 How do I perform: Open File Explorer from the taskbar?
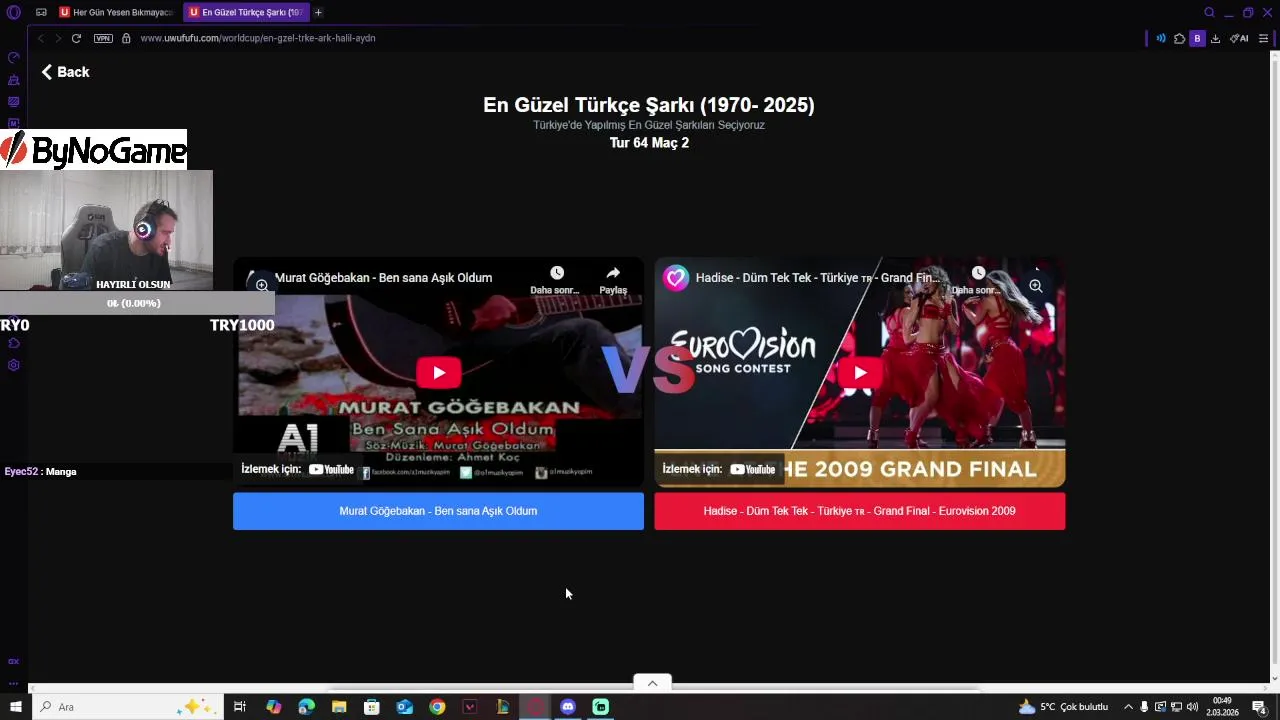point(339,707)
